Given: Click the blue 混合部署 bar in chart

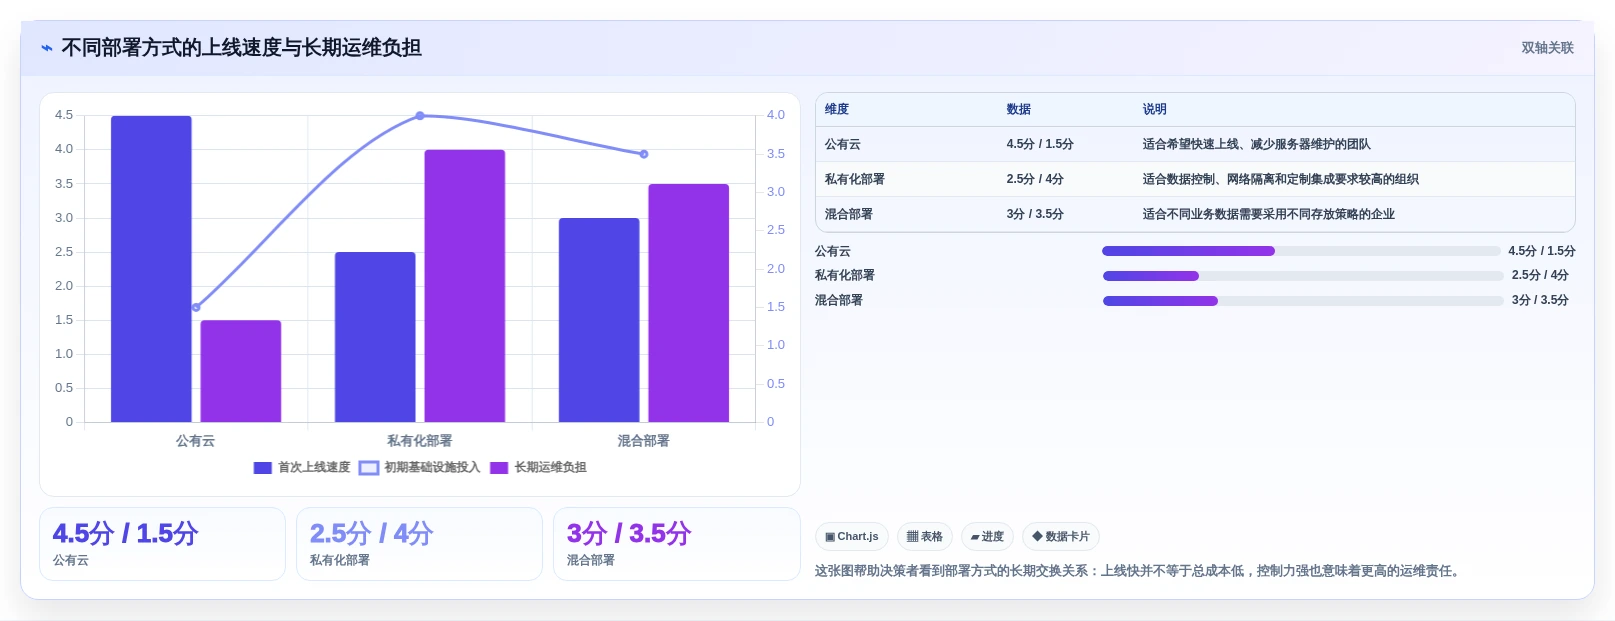Looking at the screenshot, I should pos(599,320).
